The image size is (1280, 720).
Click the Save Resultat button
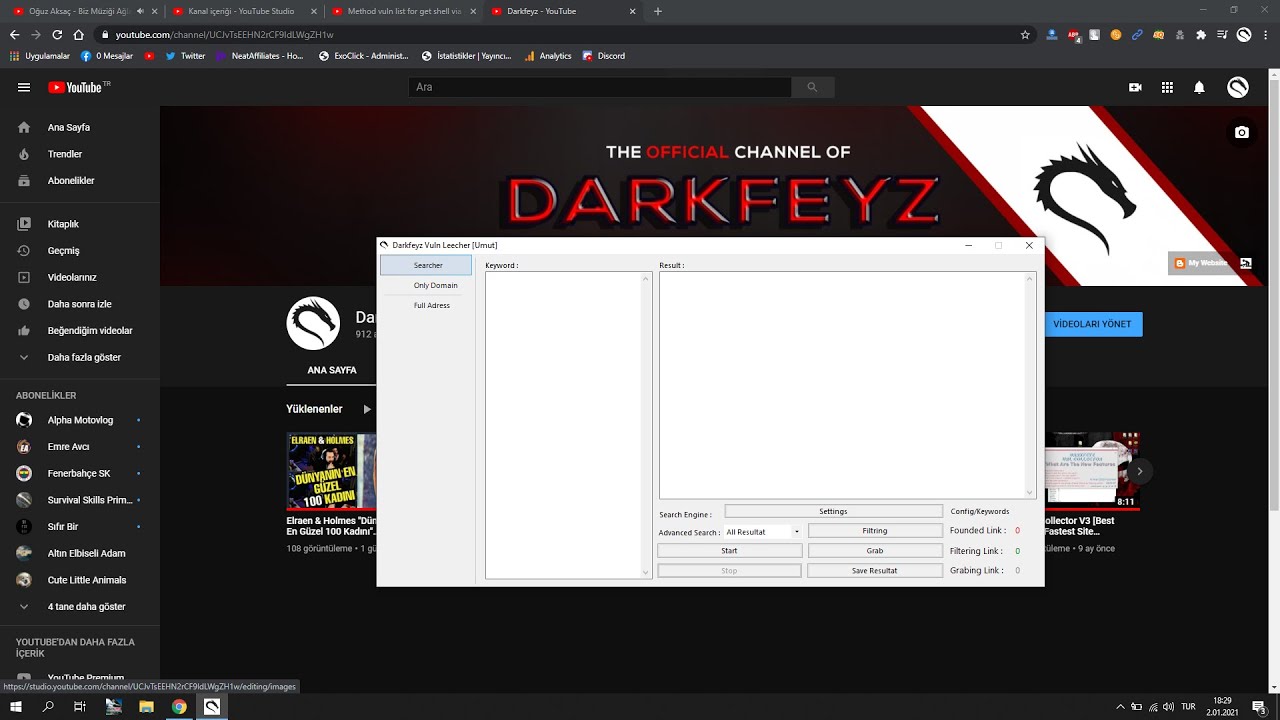coord(875,571)
